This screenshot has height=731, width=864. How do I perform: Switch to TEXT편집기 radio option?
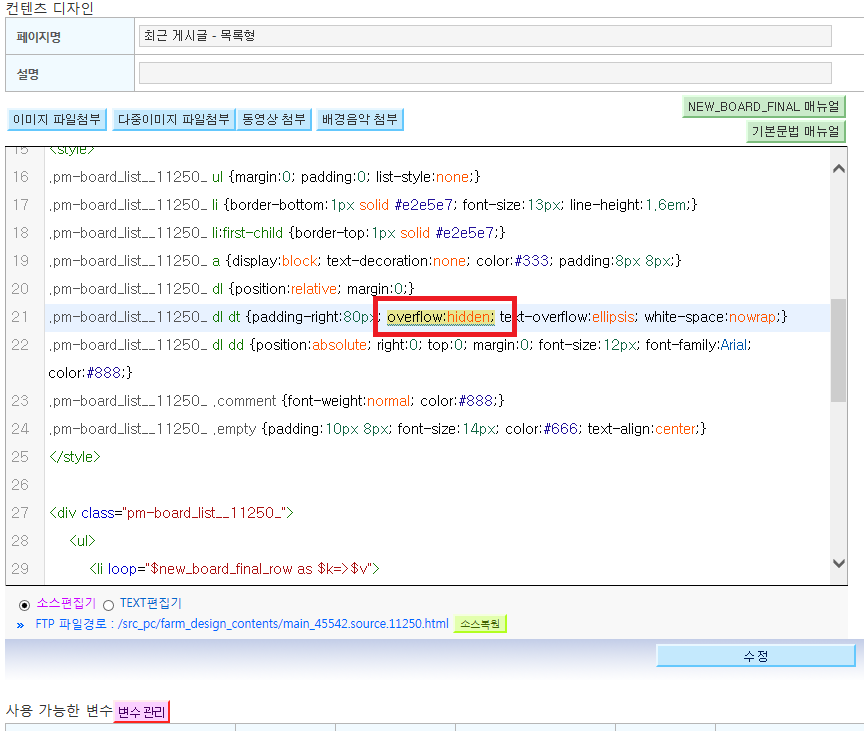(x=109, y=605)
